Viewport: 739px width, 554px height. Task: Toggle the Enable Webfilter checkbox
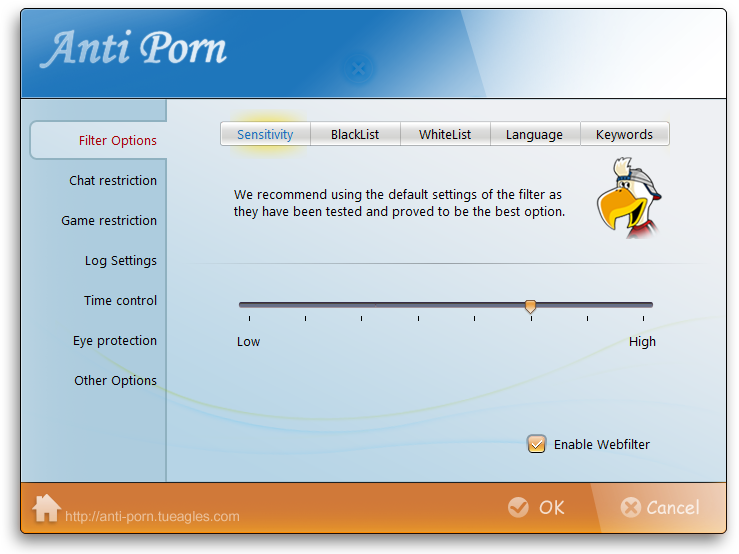536,444
